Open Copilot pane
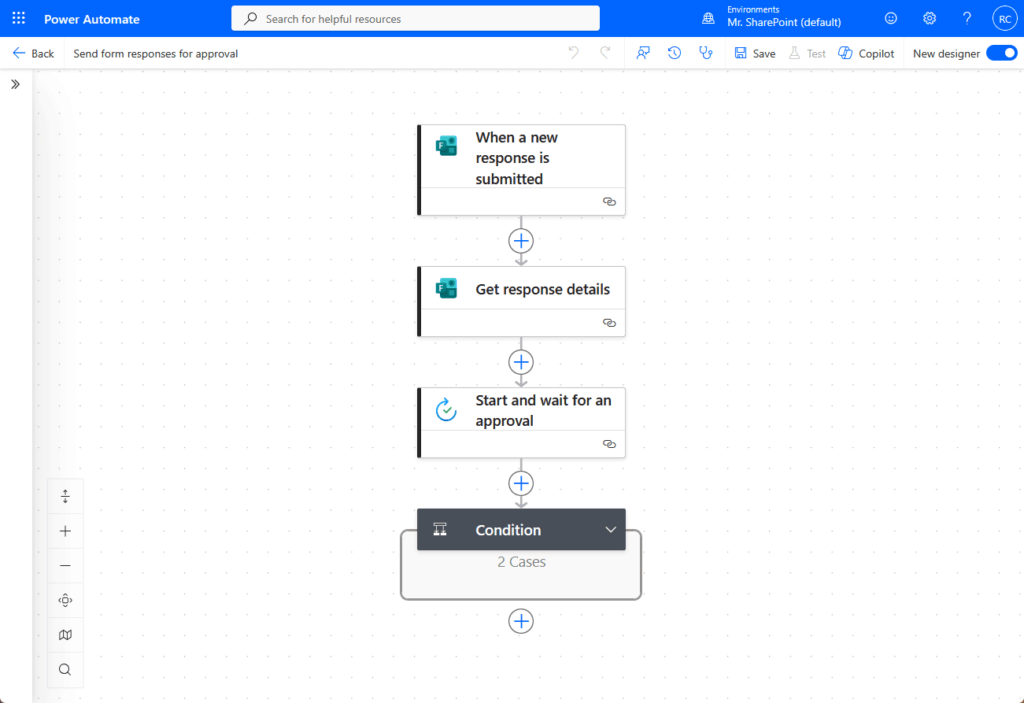The width and height of the screenshot is (1024, 703). 867,54
